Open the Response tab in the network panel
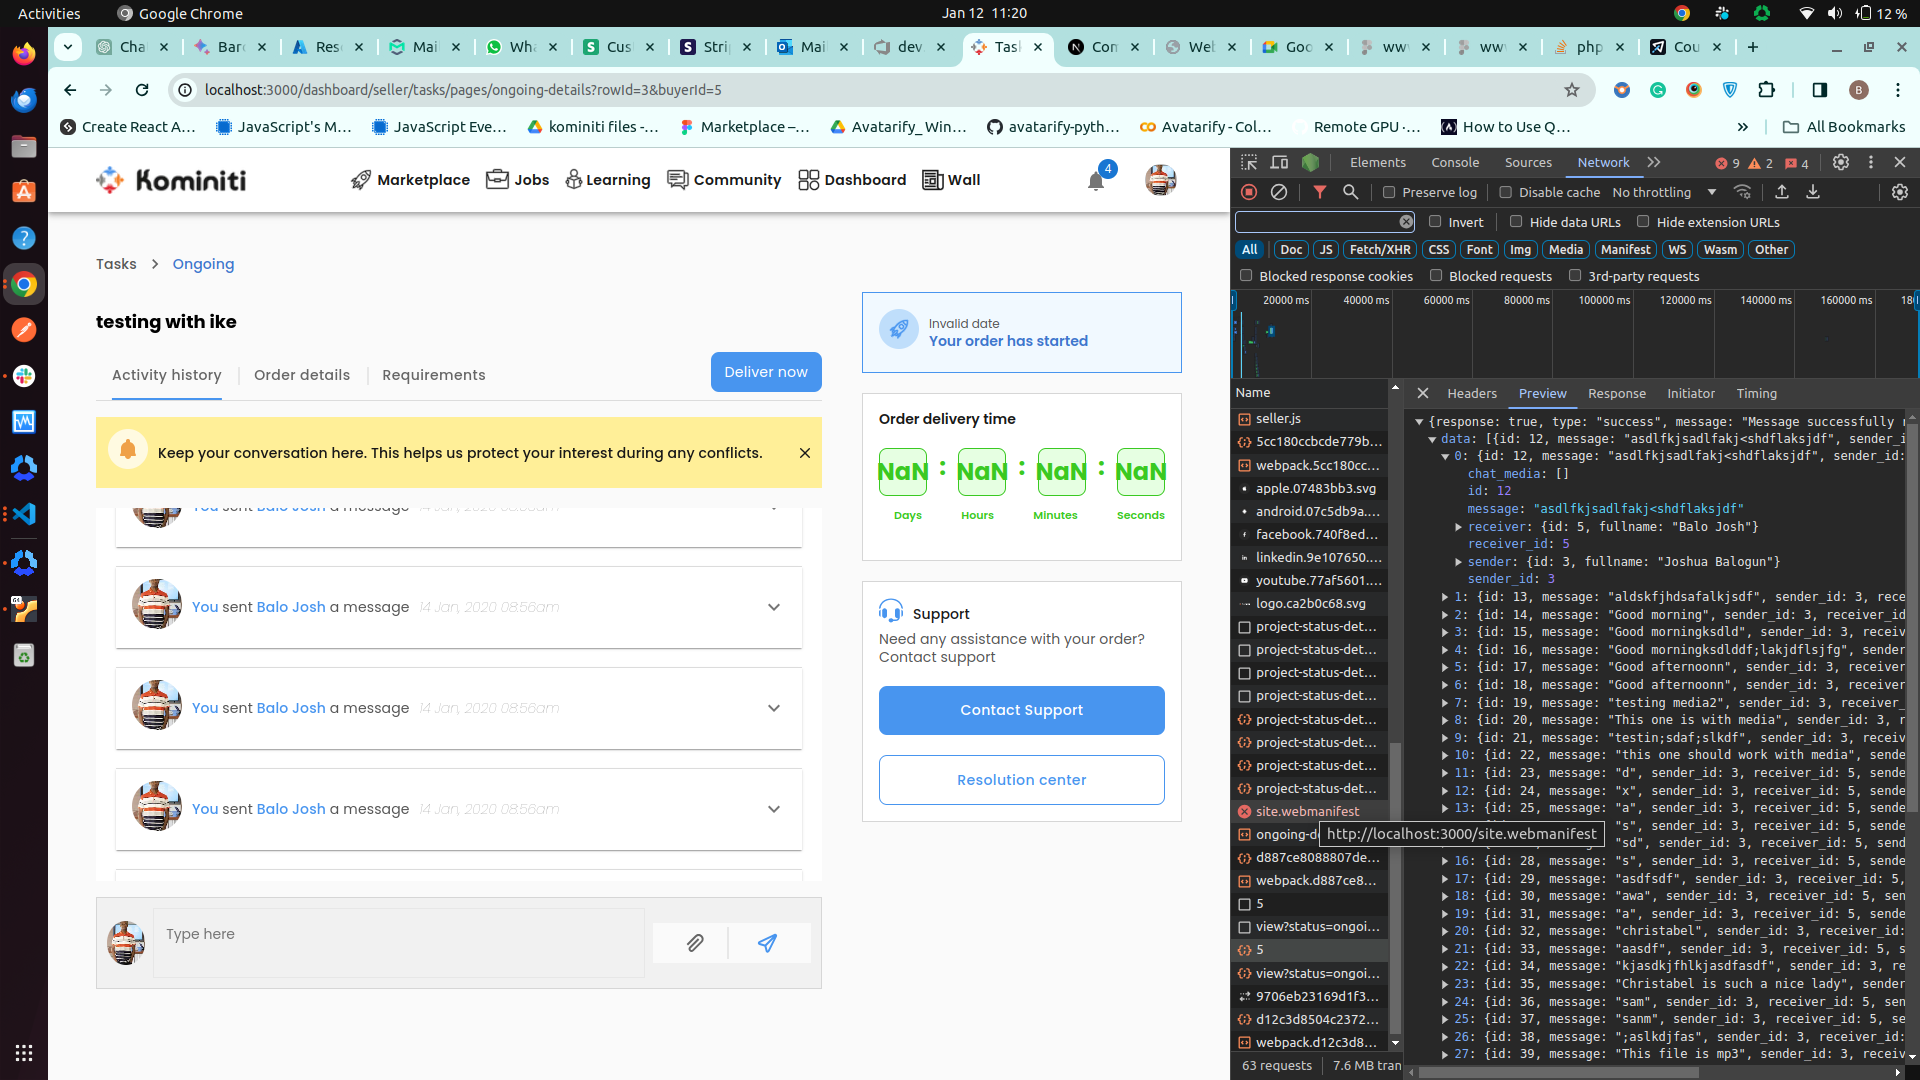Image resolution: width=1920 pixels, height=1080 pixels. pyautogui.click(x=1616, y=393)
